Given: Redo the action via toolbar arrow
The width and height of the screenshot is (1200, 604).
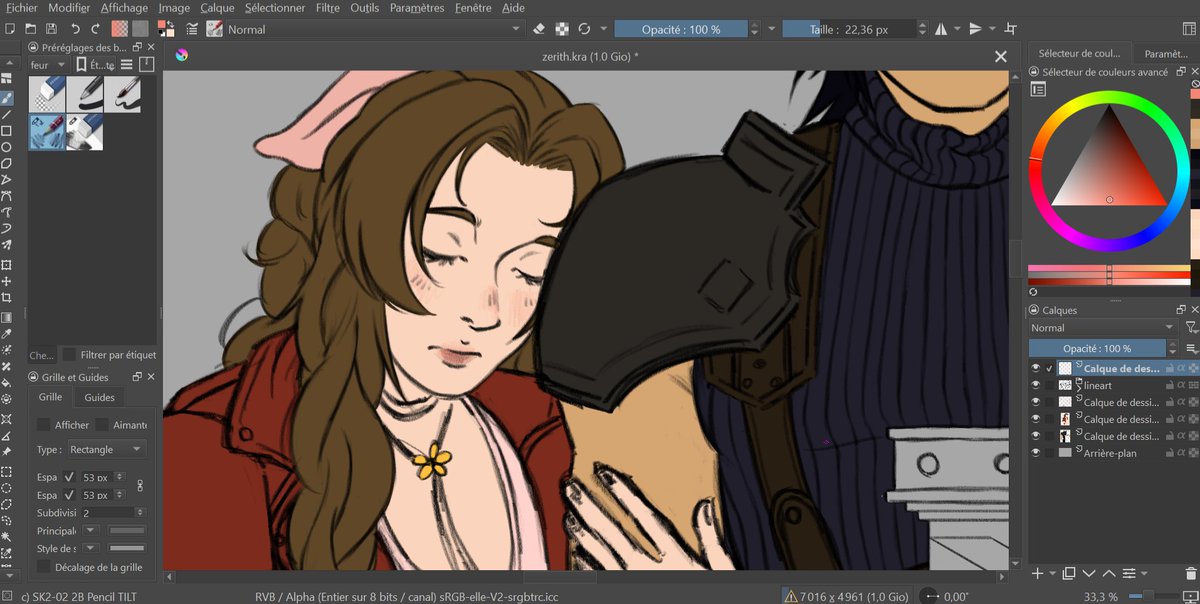Looking at the screenshot, I should point(95,30).
